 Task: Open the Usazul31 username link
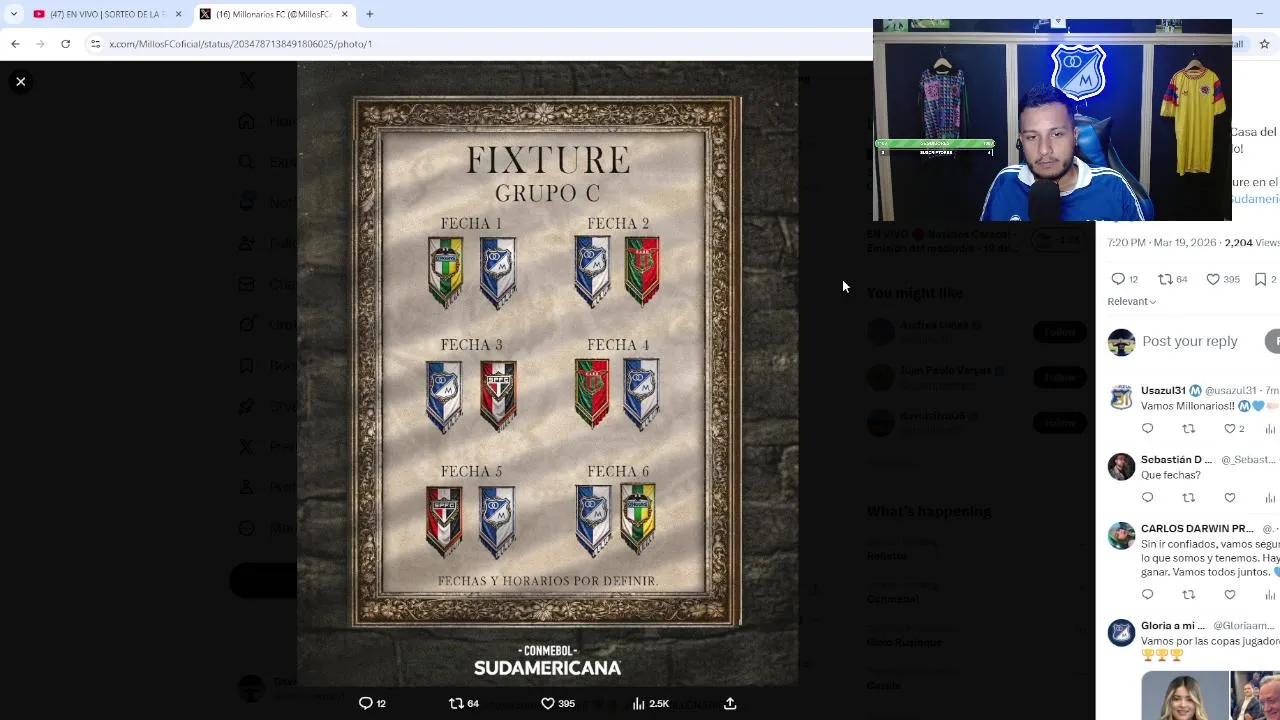point(1163,390)
